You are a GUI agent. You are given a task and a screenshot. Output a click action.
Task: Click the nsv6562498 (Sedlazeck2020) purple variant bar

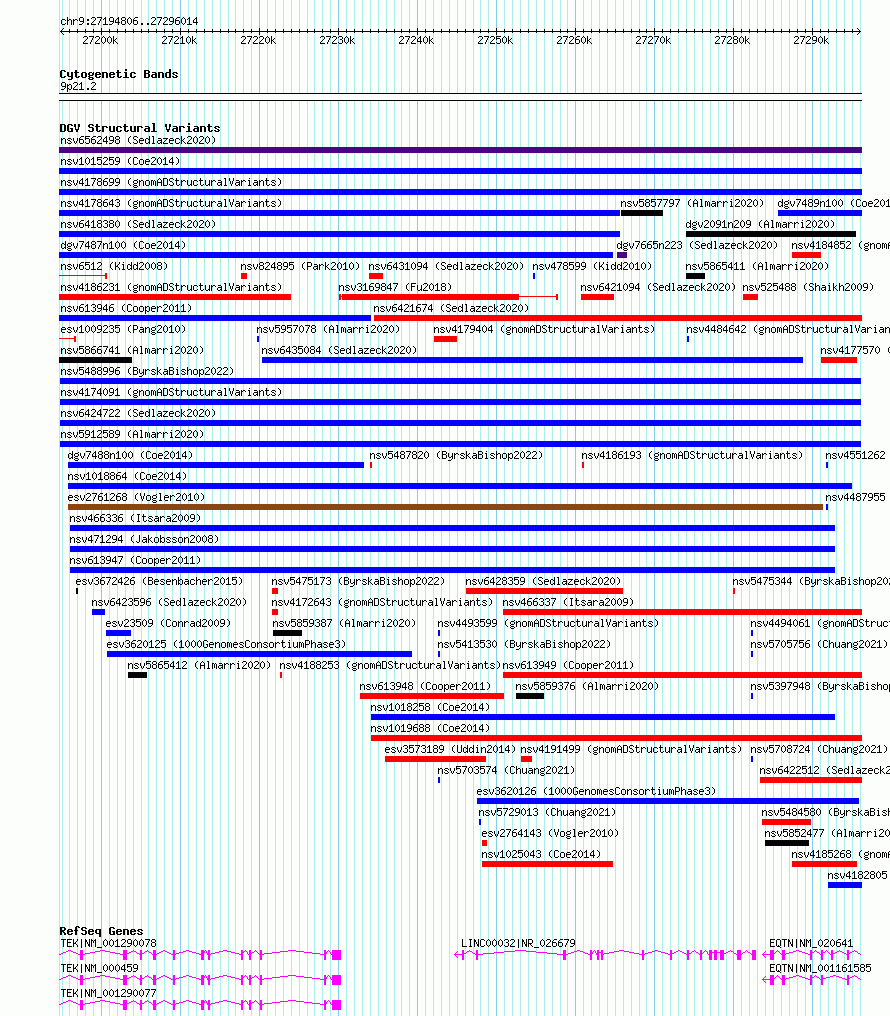(x=460, y=150)
